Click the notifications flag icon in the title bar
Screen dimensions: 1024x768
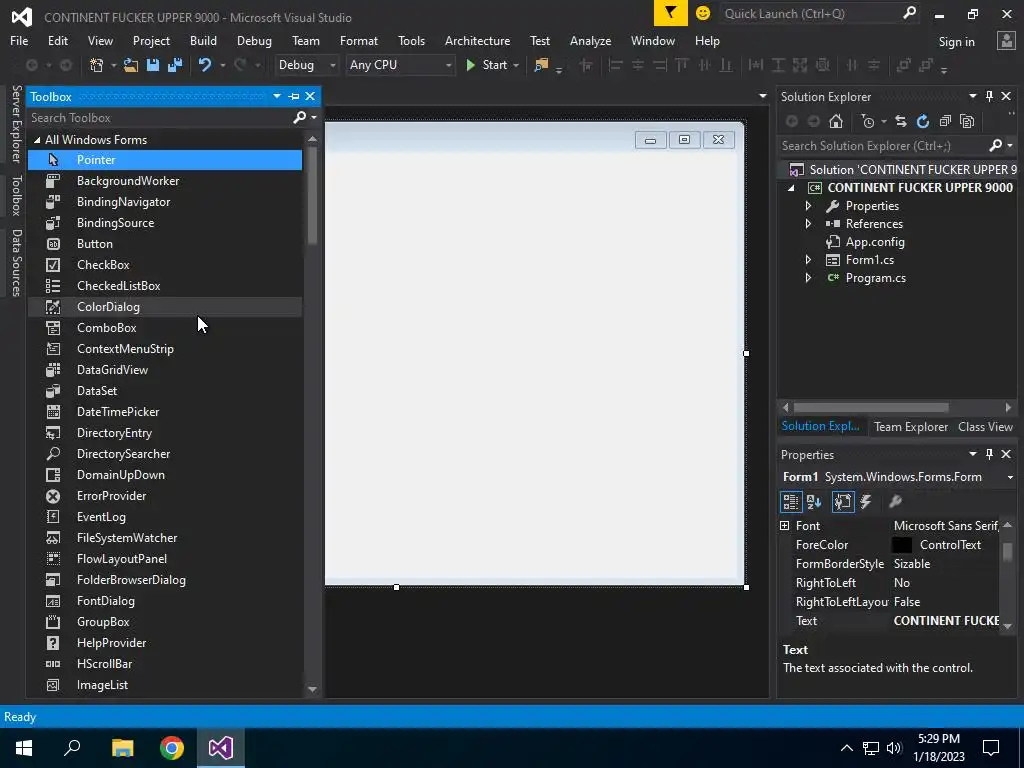(671, 13)
